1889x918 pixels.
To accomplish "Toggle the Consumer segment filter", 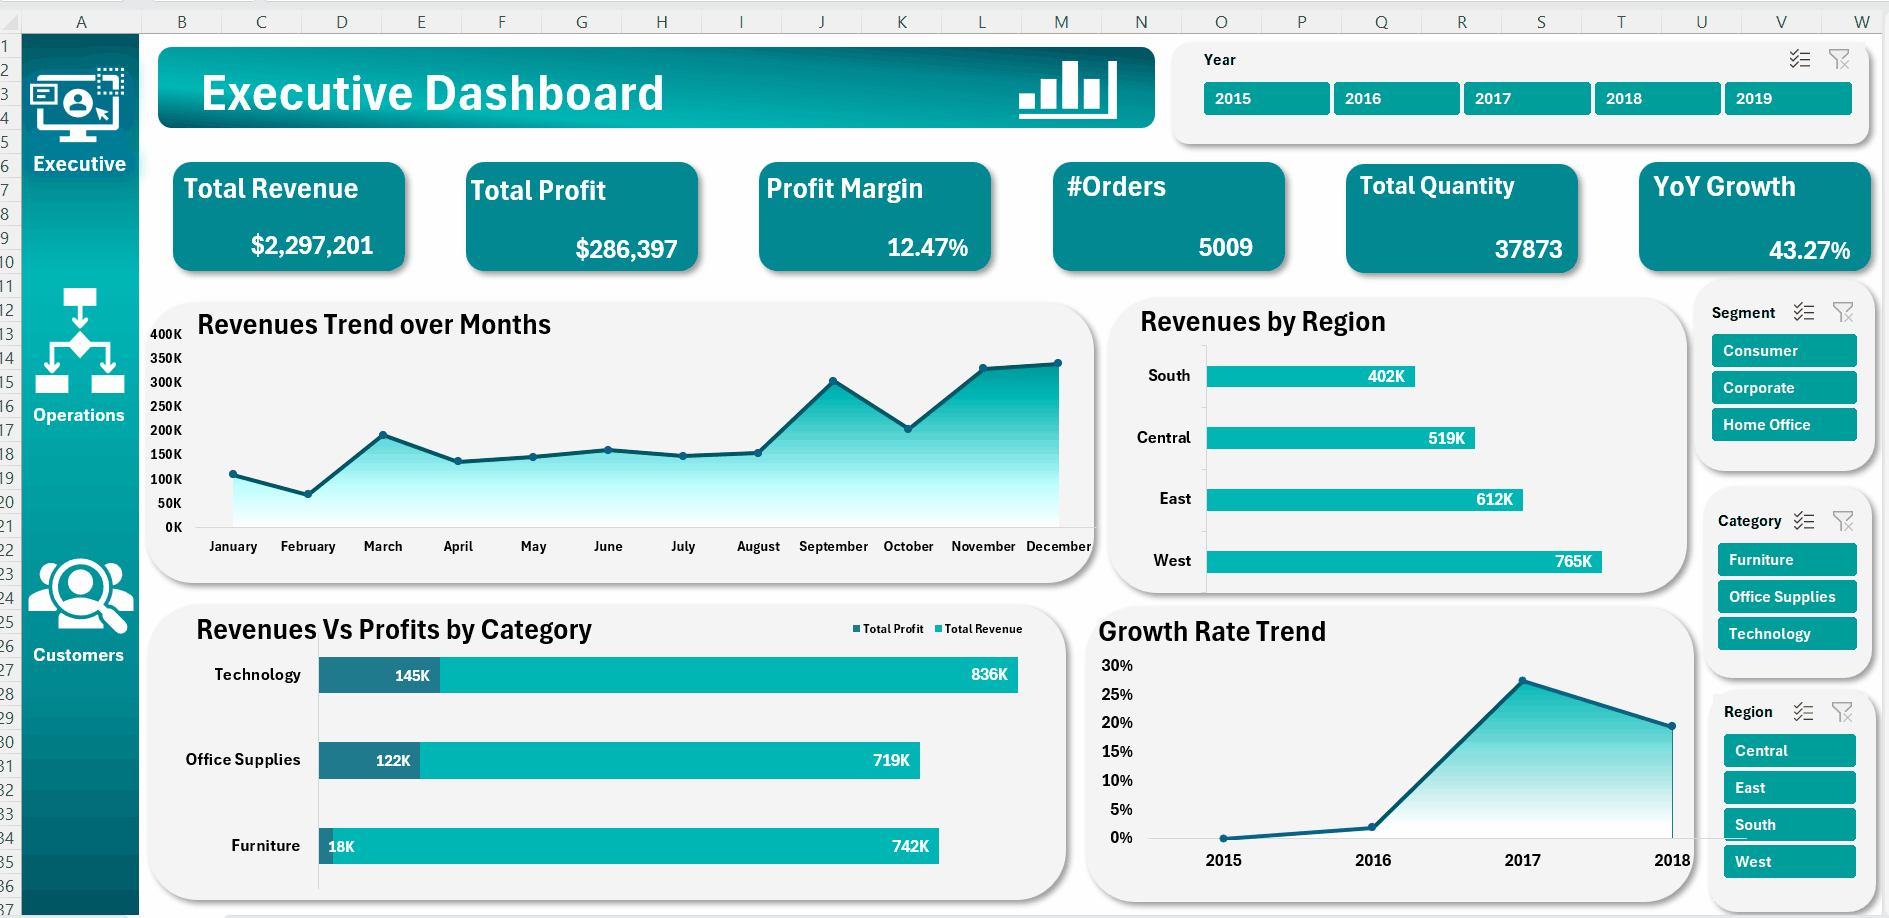I will click(x=1784, y=350).
